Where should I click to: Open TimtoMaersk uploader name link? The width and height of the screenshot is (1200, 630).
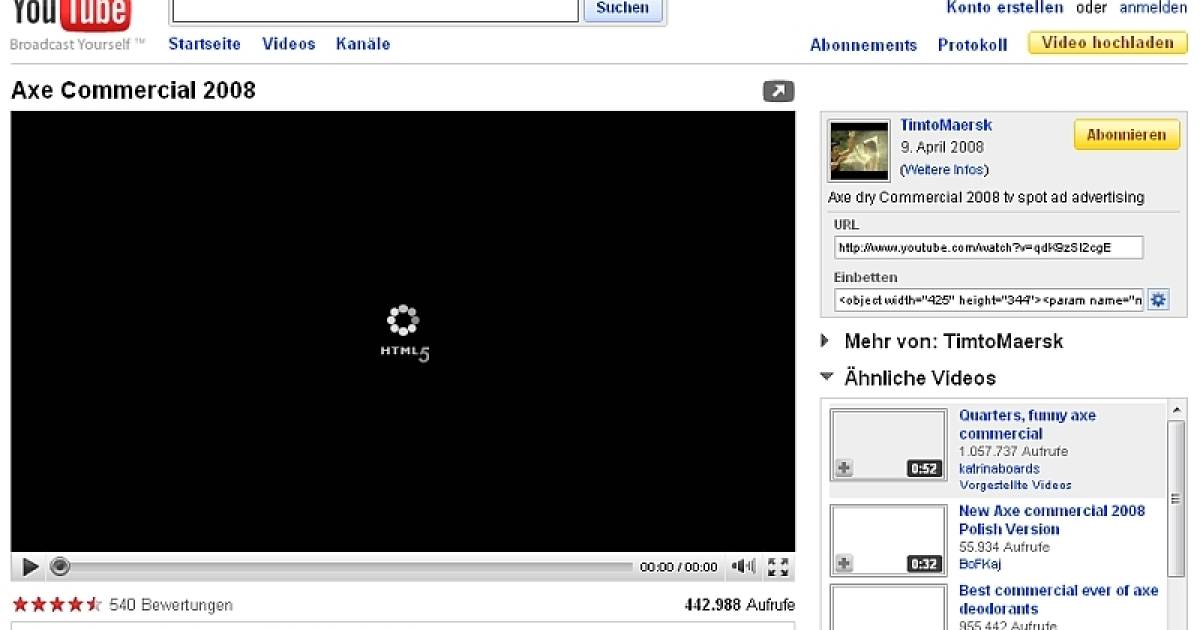tap(946, 125)
